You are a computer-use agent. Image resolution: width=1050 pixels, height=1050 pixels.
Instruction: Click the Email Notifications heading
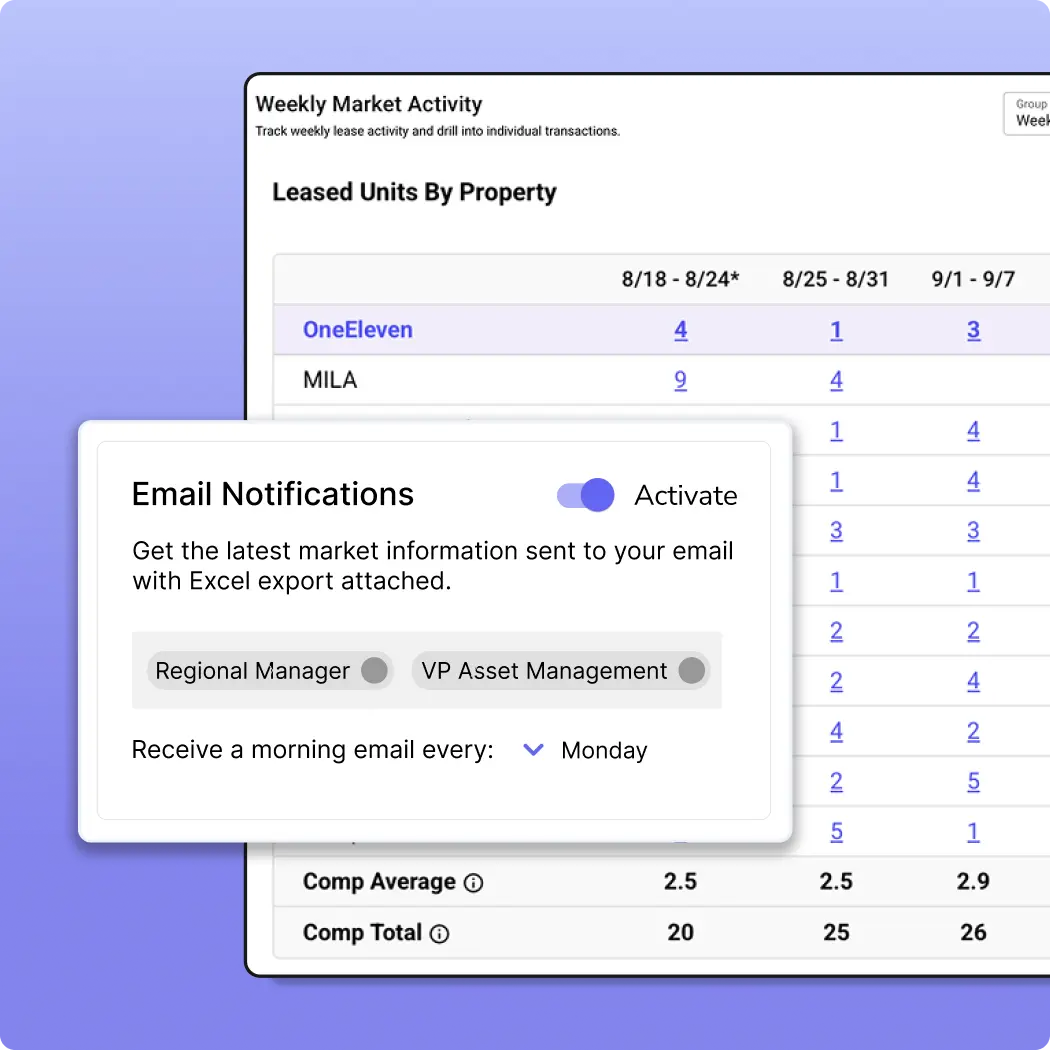coord(273,494)
